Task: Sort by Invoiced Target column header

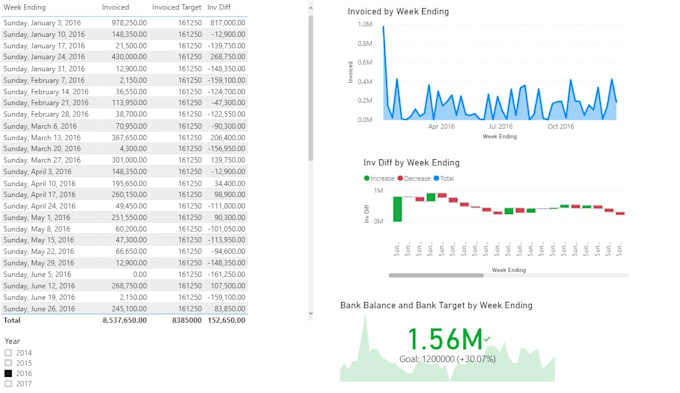Action: click(177, 7)
